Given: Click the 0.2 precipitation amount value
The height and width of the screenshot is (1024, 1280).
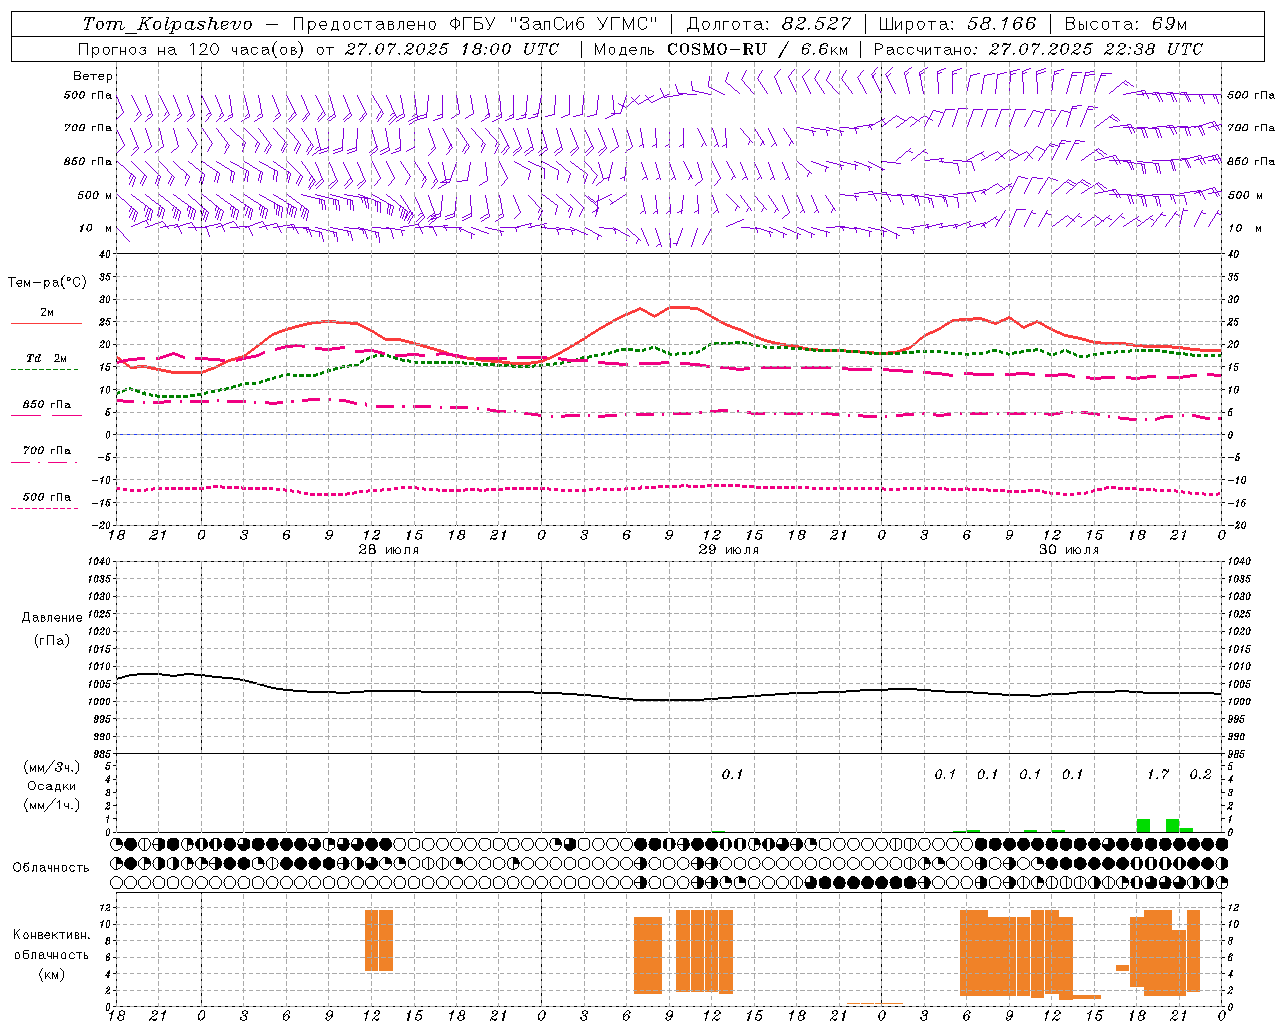Looking at the screenshot, I should click(x=1200, y=775).
